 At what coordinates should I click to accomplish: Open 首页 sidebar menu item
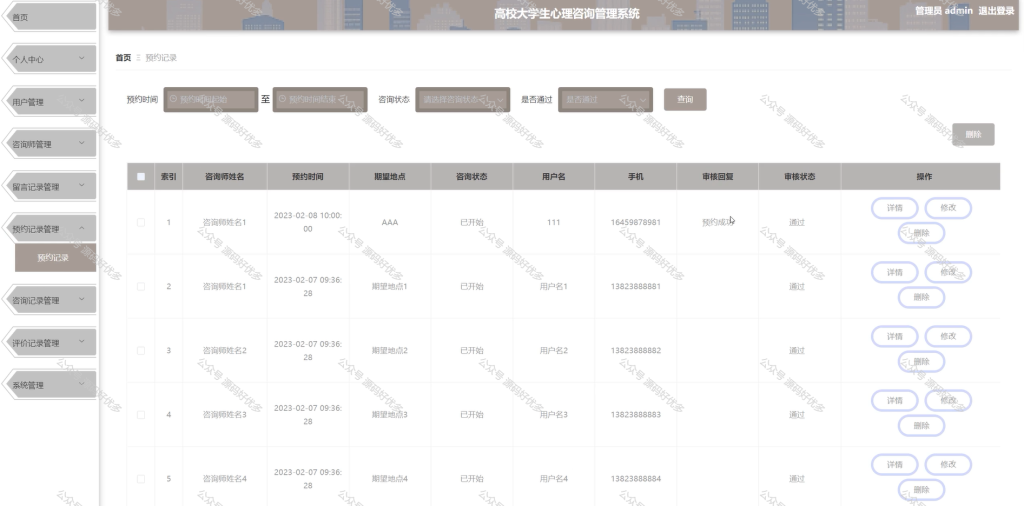point(50,17)
